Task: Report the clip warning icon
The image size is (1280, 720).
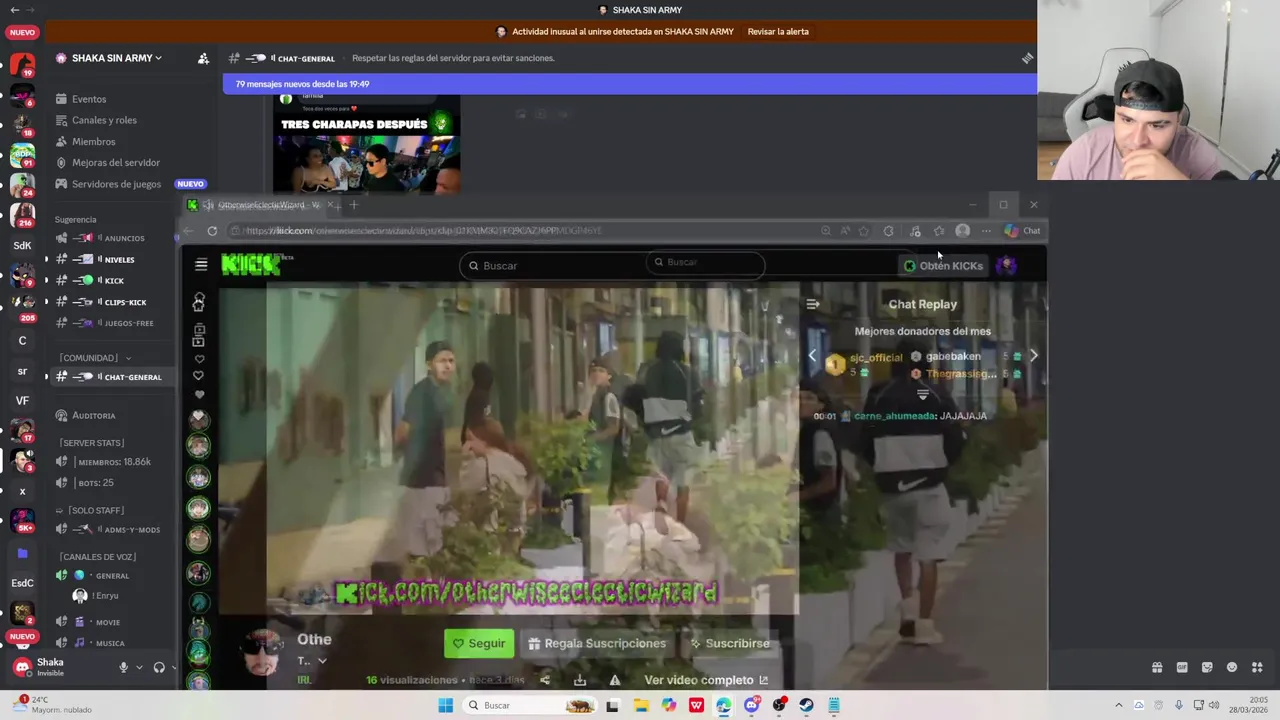Action: pyautogui.click(x=615, y=680)
